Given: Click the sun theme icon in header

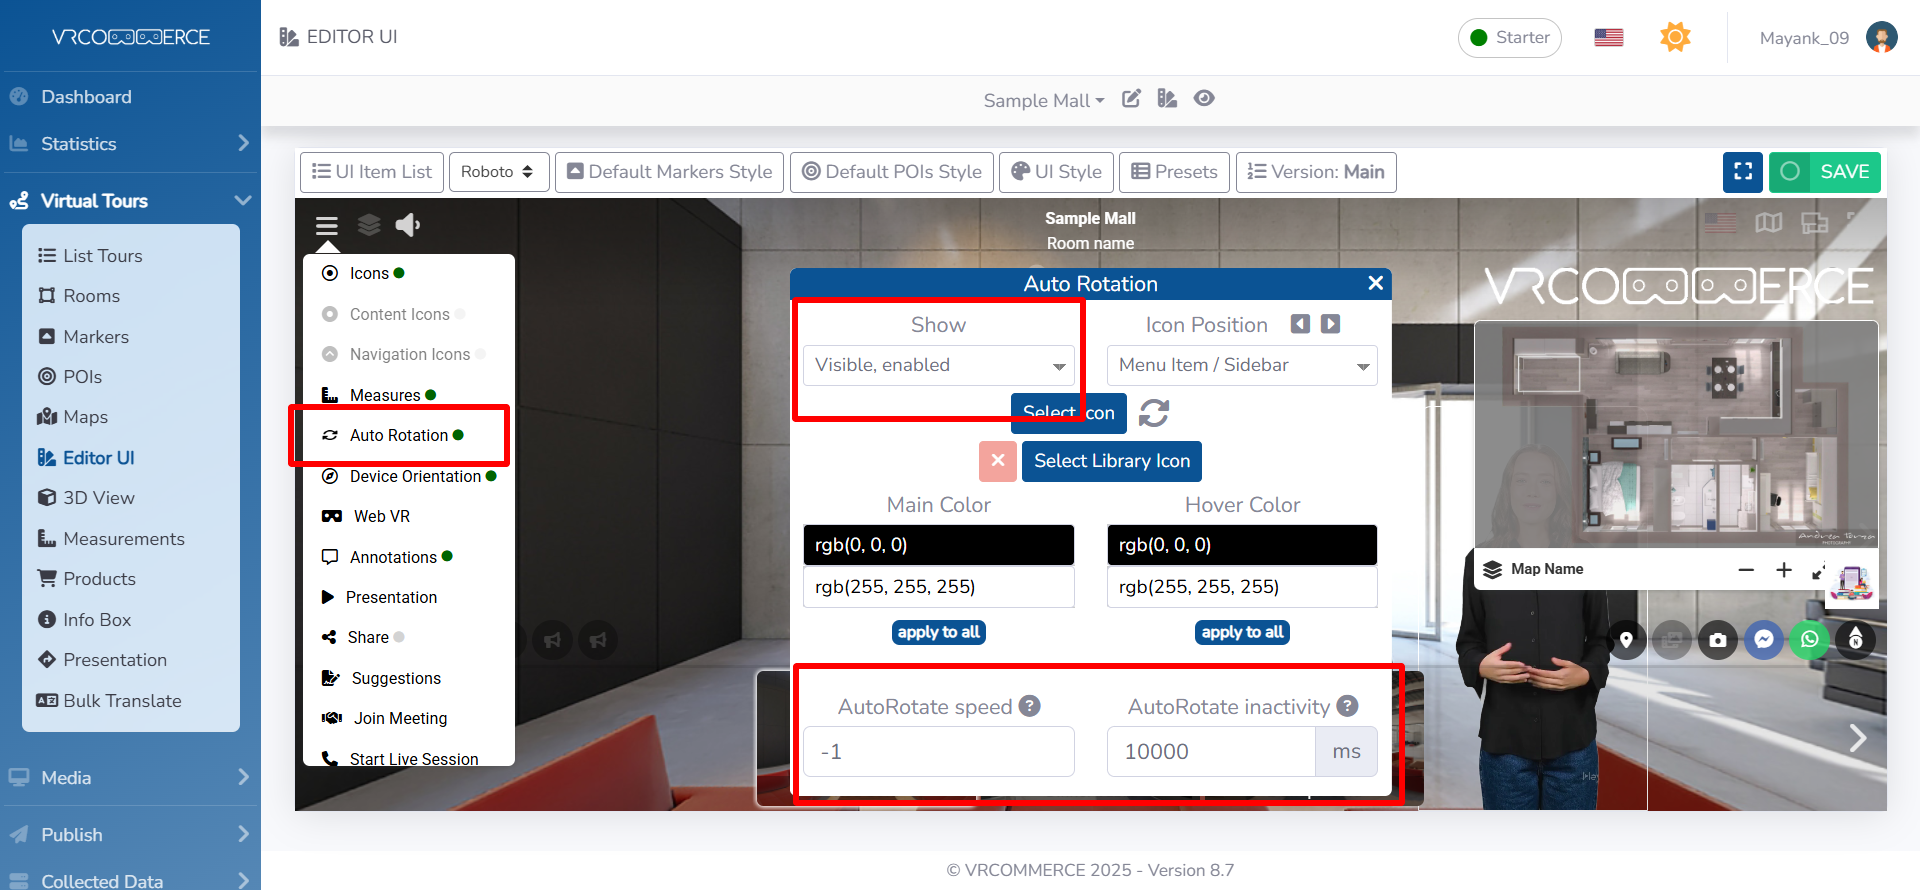Looking at the screenshot, I should click(x=1675, y=38).
